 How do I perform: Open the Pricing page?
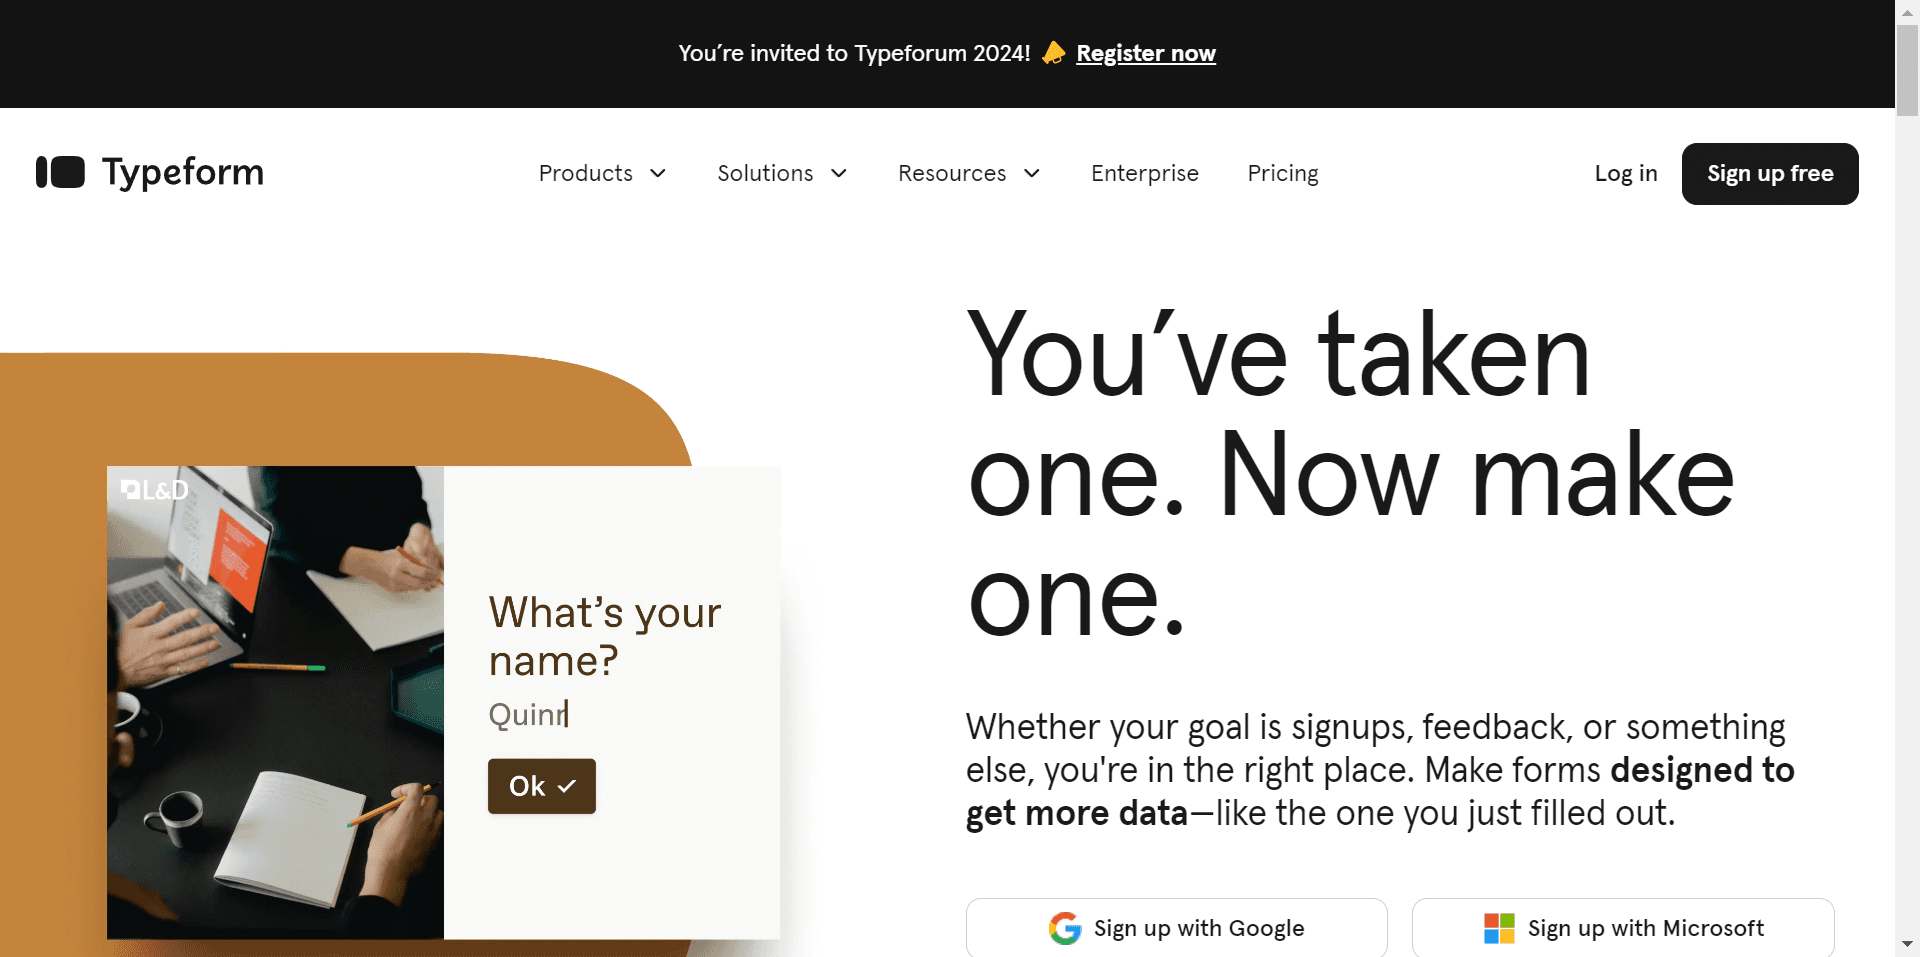[1283, 173]
